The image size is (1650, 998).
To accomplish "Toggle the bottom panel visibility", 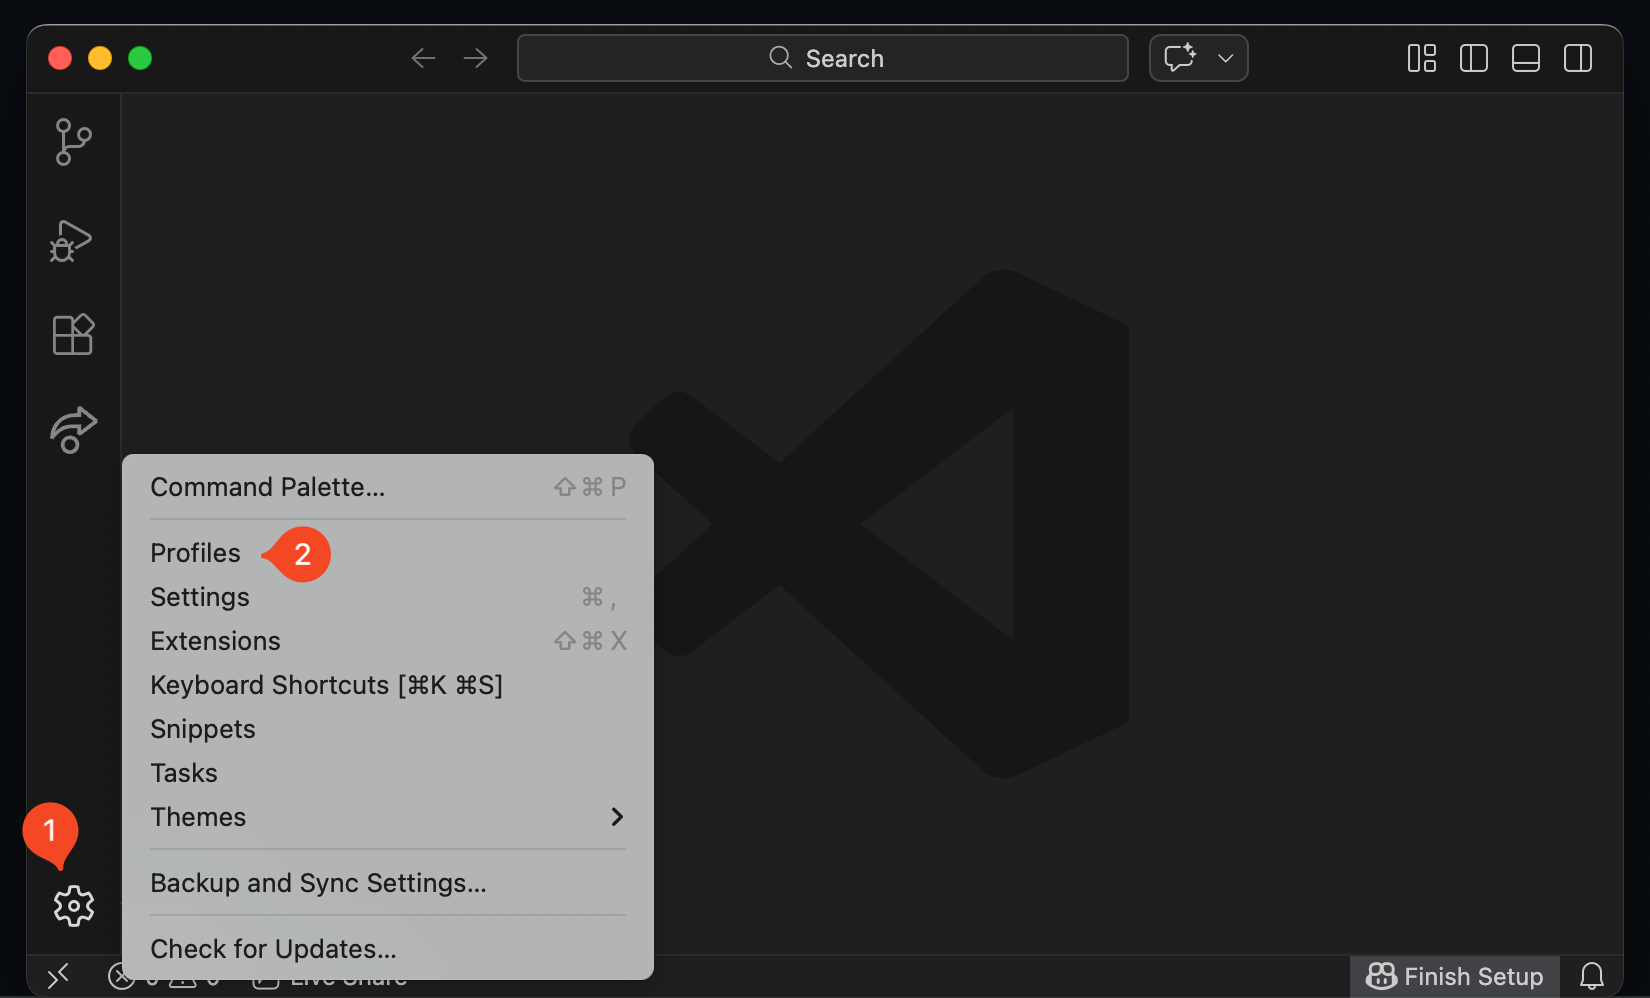I will tap(1525, 58).
